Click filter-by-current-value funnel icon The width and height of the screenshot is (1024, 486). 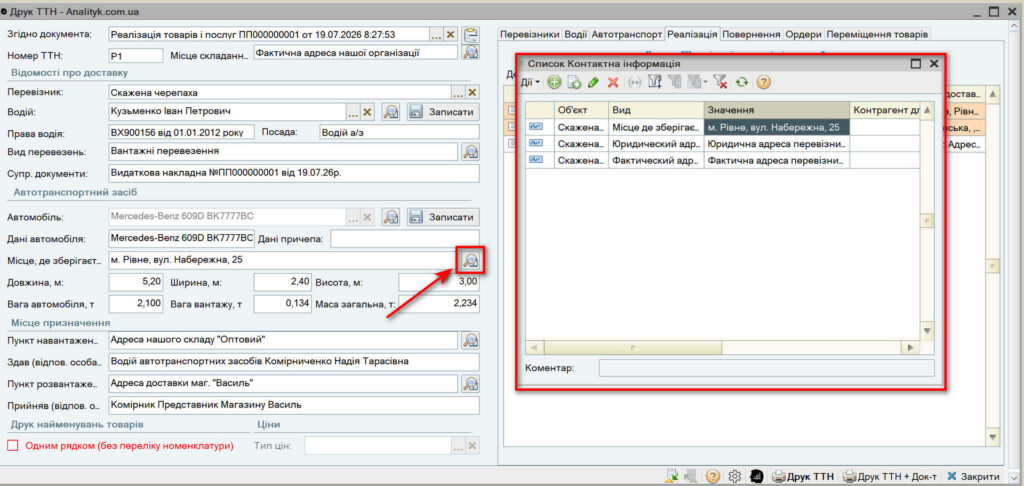point(675,82)
